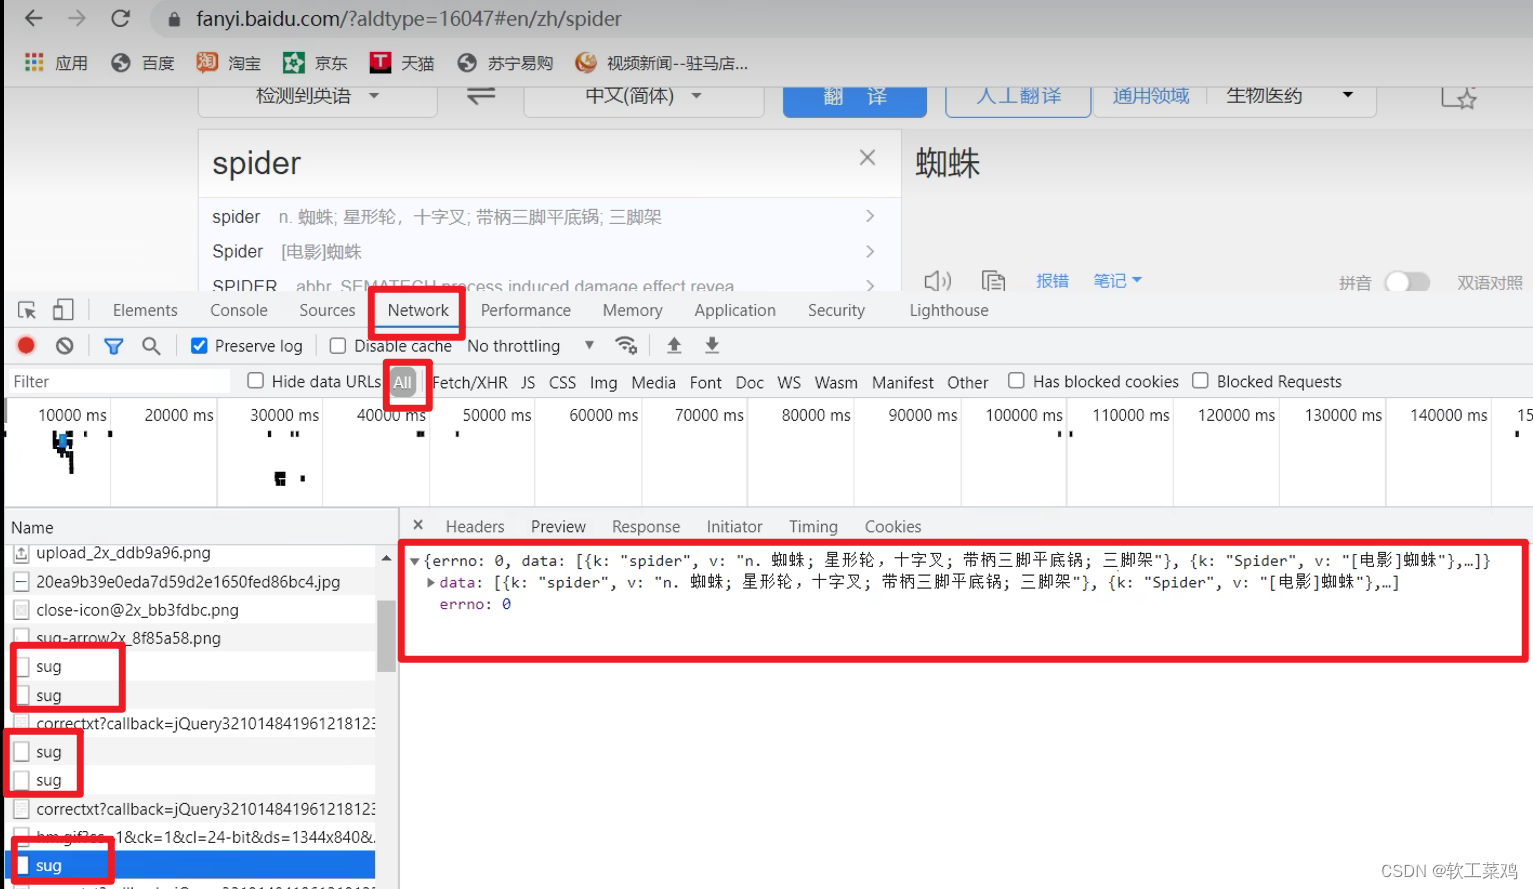Select the Img request filter
Screen dimensions: 1533x889
[x=603, y=382]
